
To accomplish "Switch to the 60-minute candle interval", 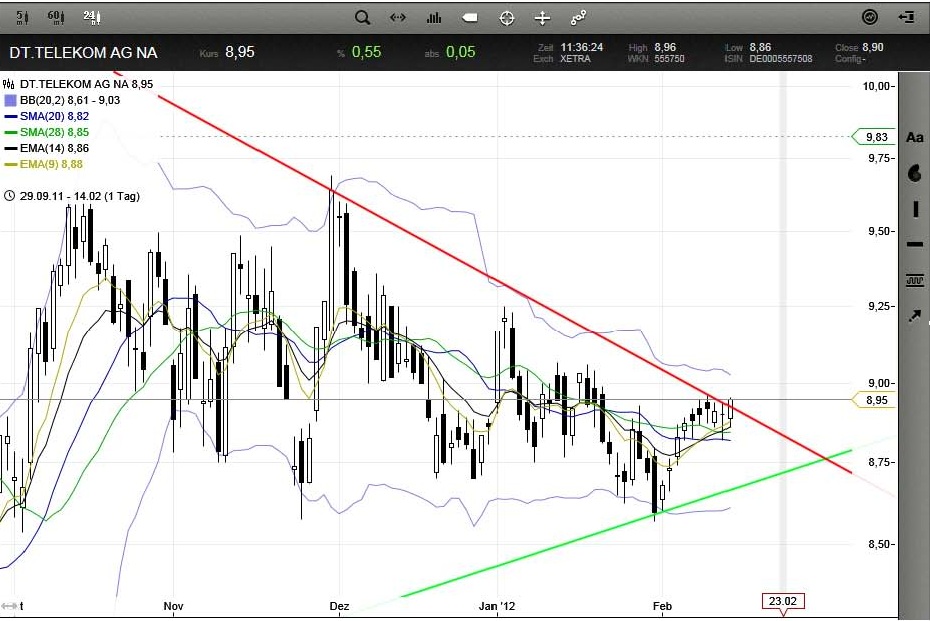I will coord(56,17).
